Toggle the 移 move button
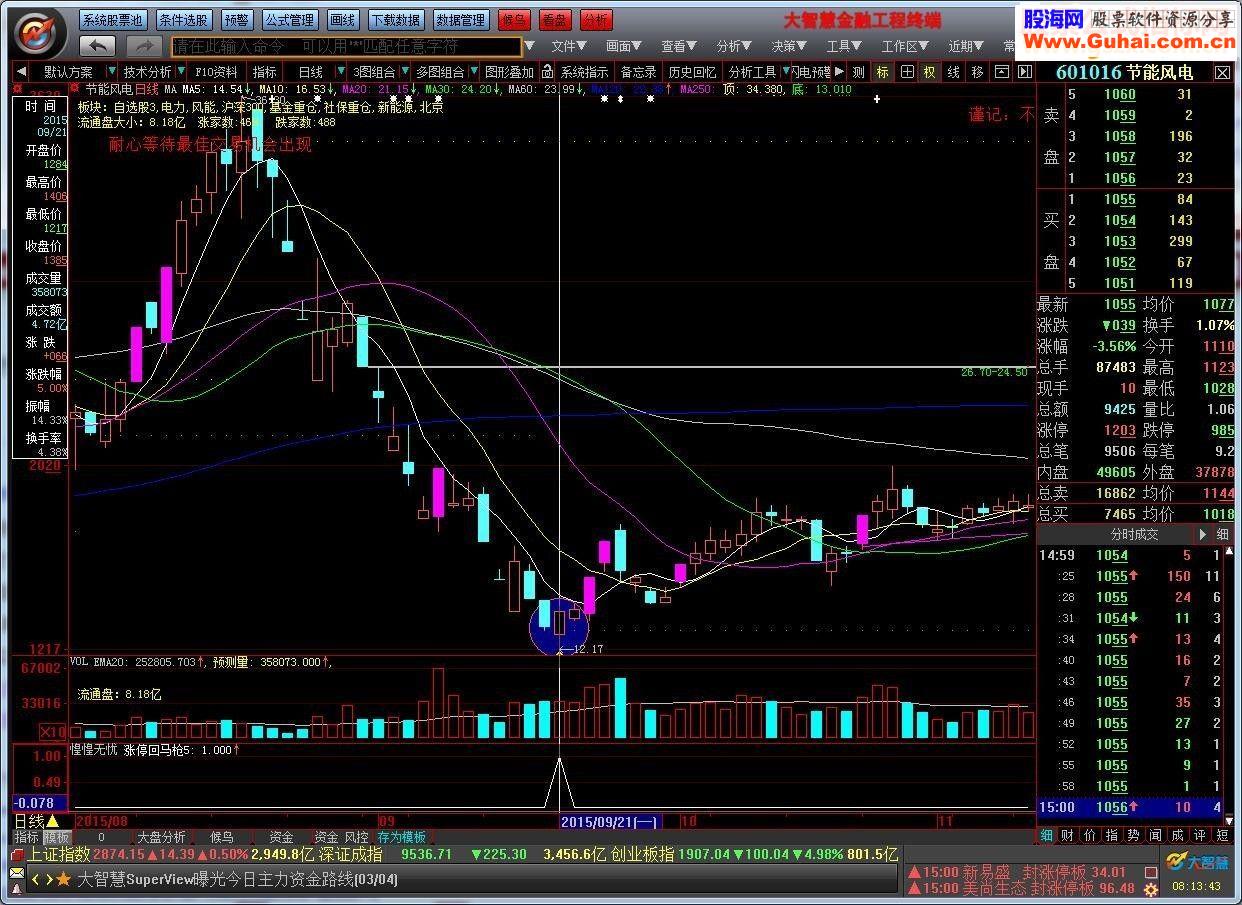 point(977,72)
